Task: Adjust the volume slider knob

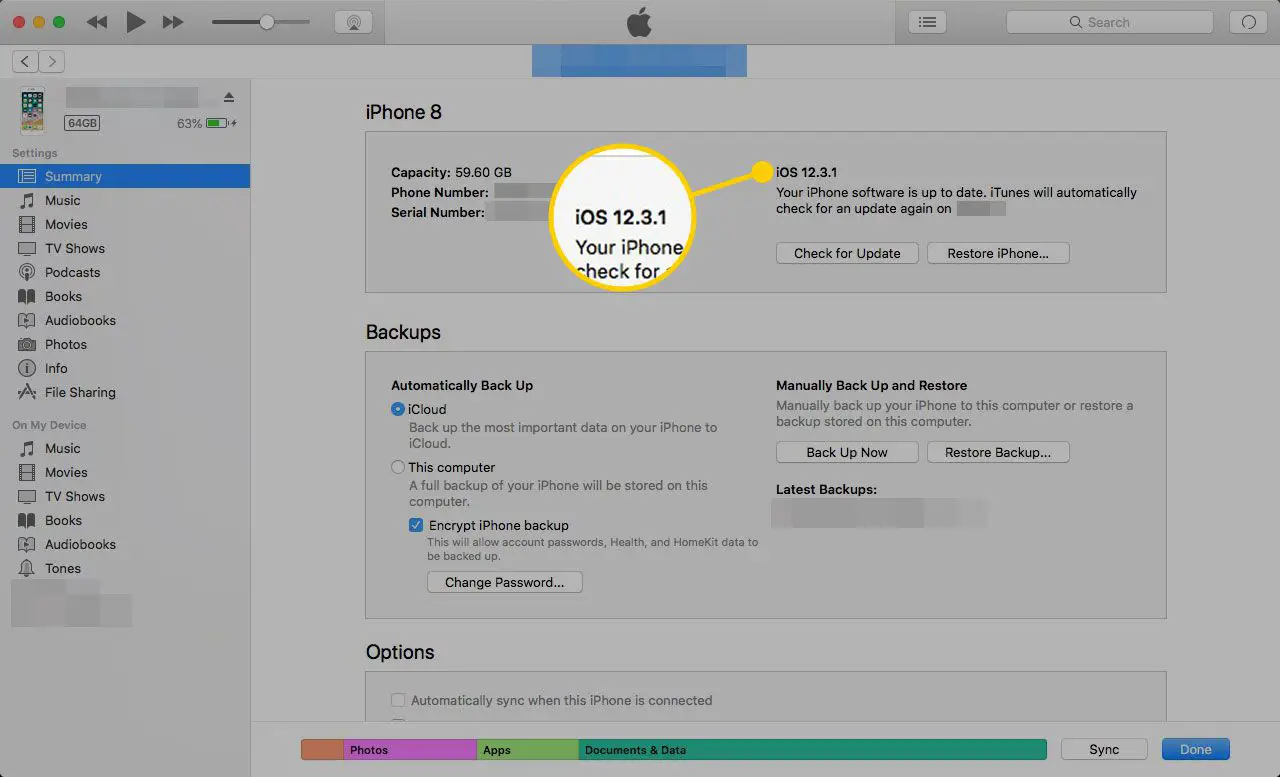Action: click(266, 22)
